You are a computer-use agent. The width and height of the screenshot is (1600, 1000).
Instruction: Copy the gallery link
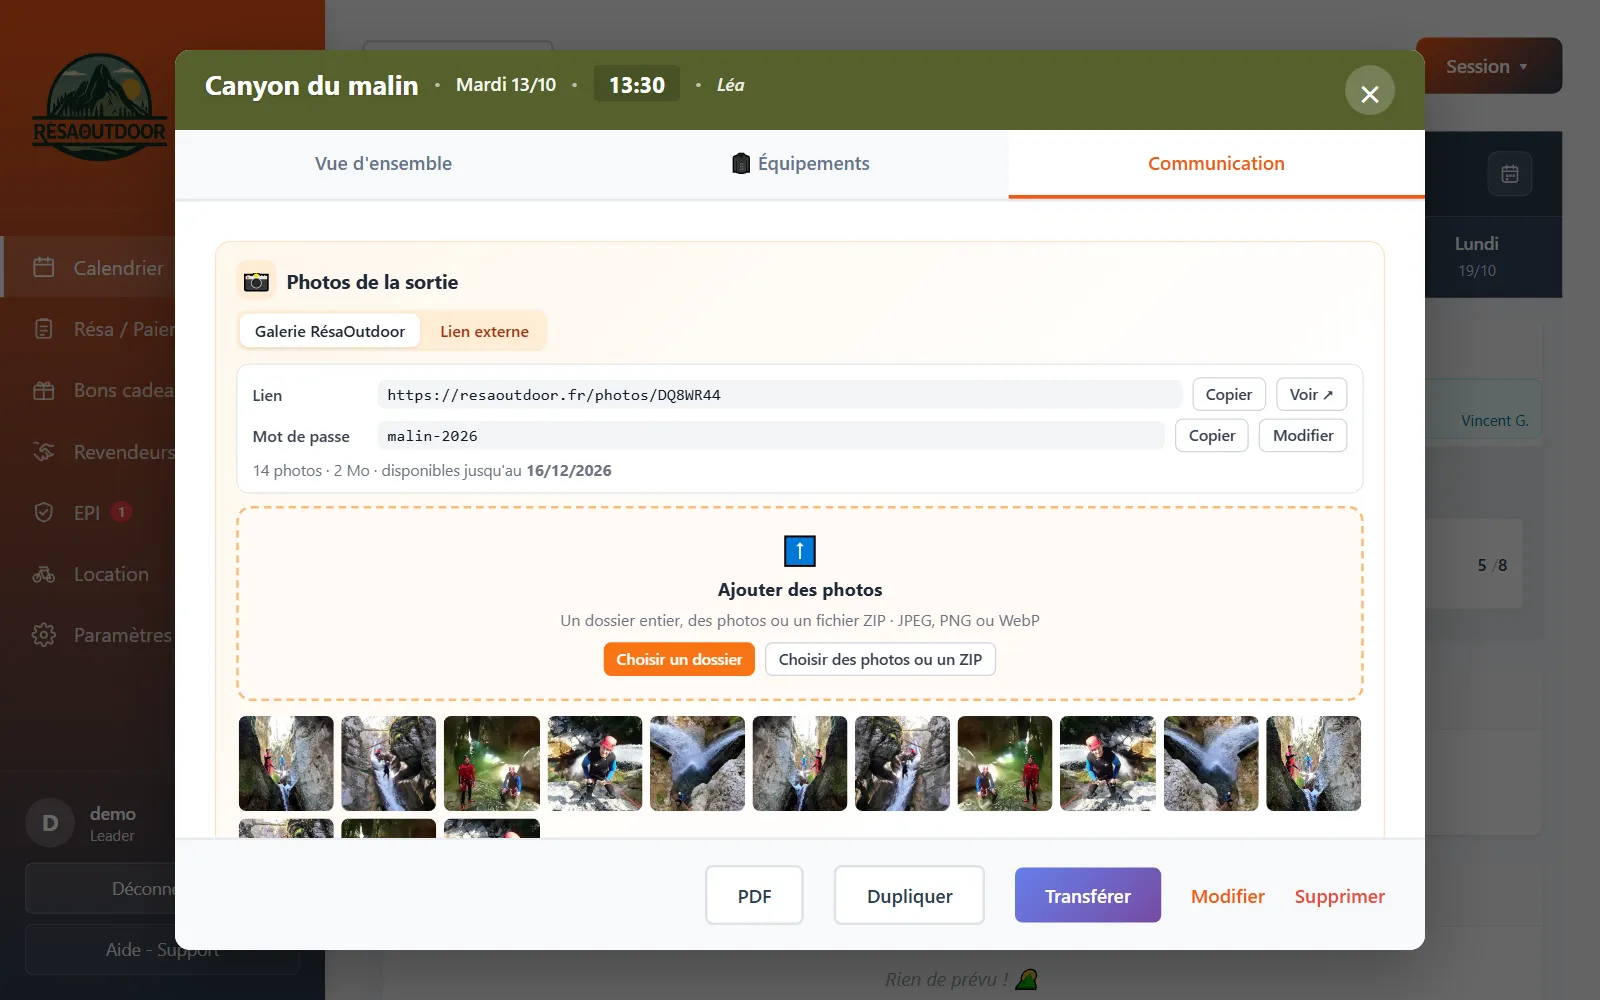pos(1229,395)
